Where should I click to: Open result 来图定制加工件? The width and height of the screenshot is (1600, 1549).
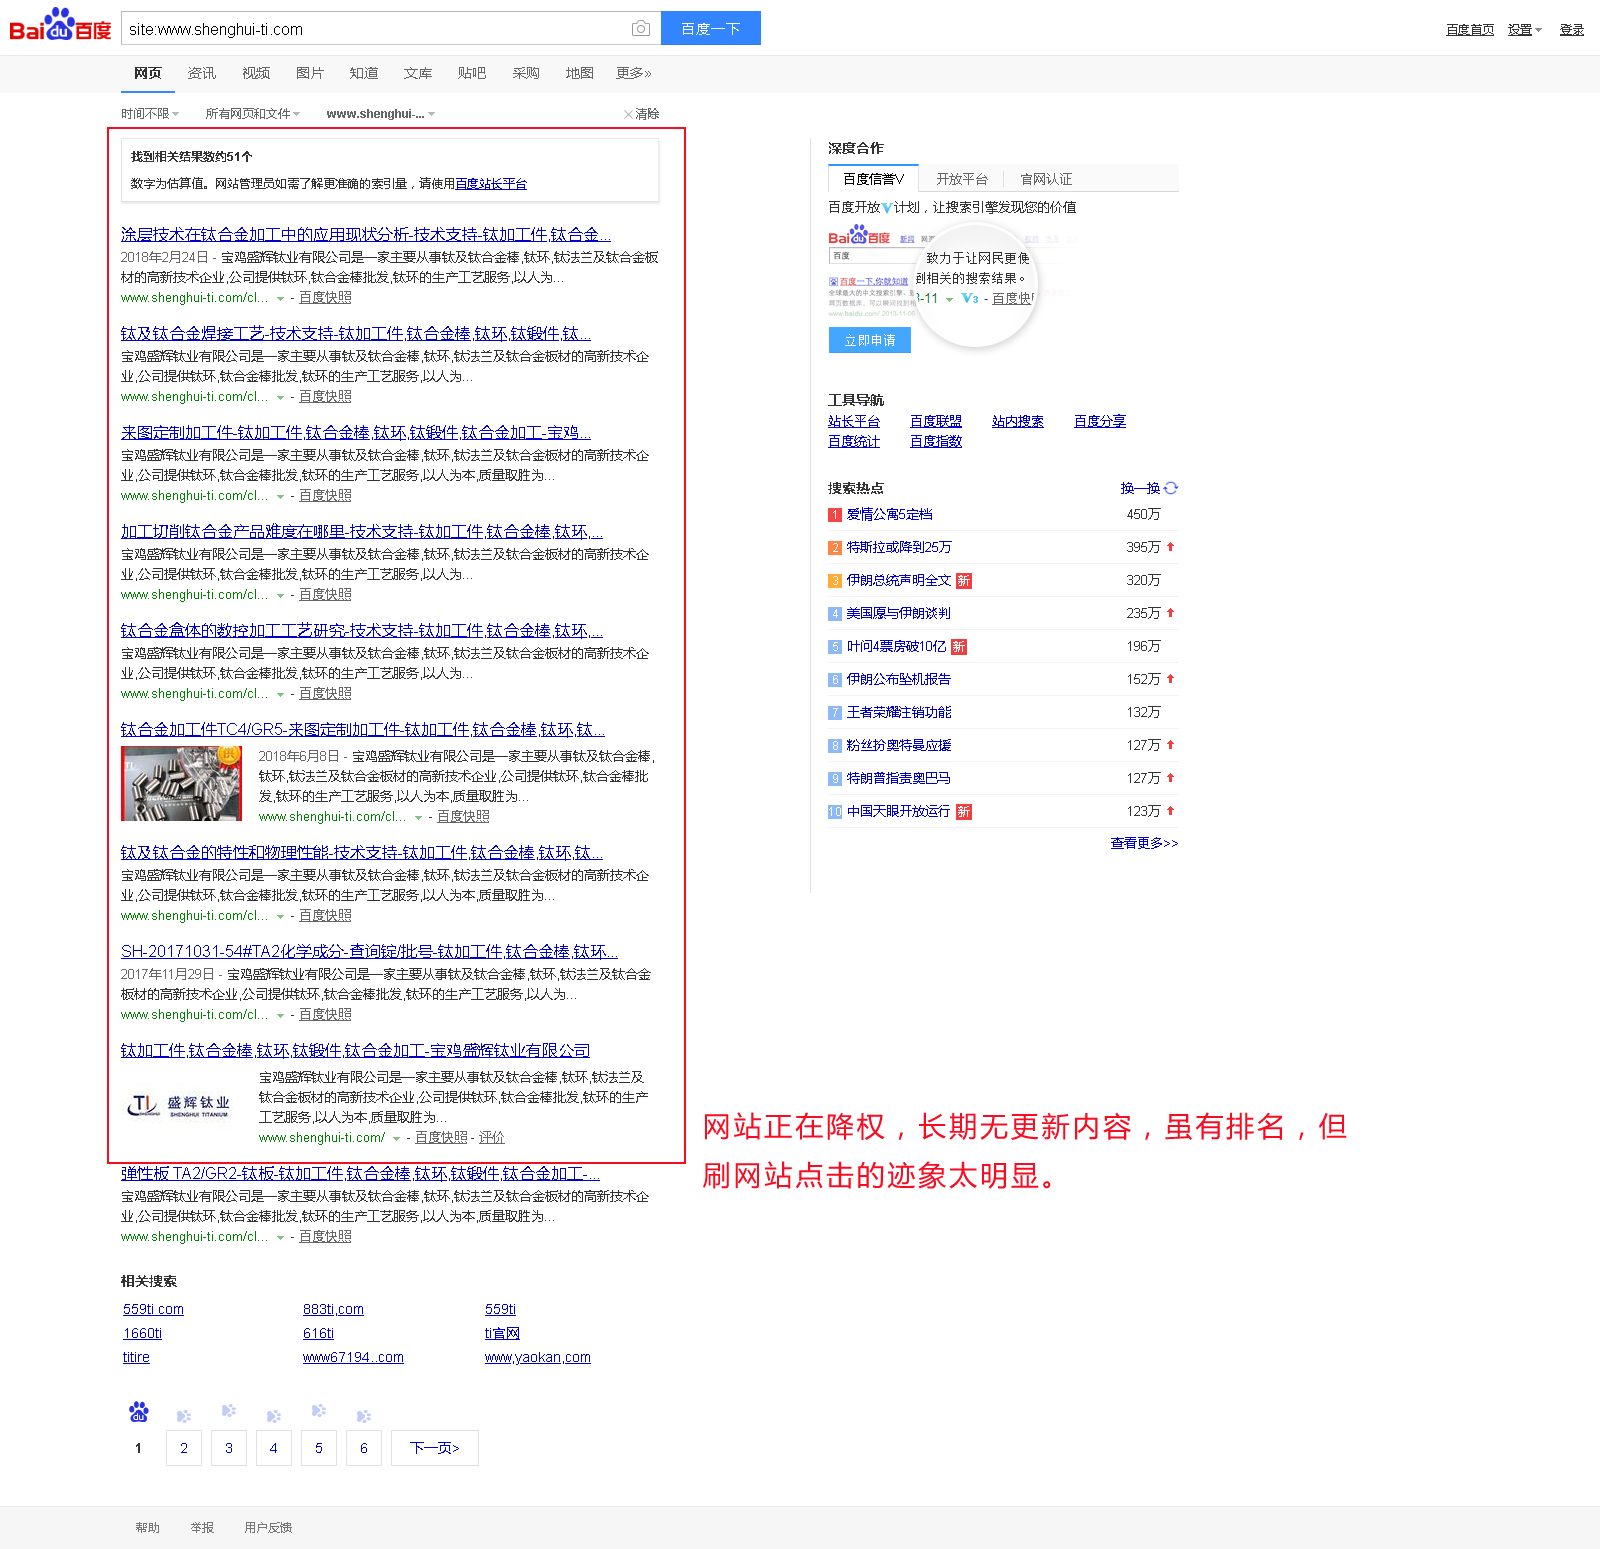point(356,432)
